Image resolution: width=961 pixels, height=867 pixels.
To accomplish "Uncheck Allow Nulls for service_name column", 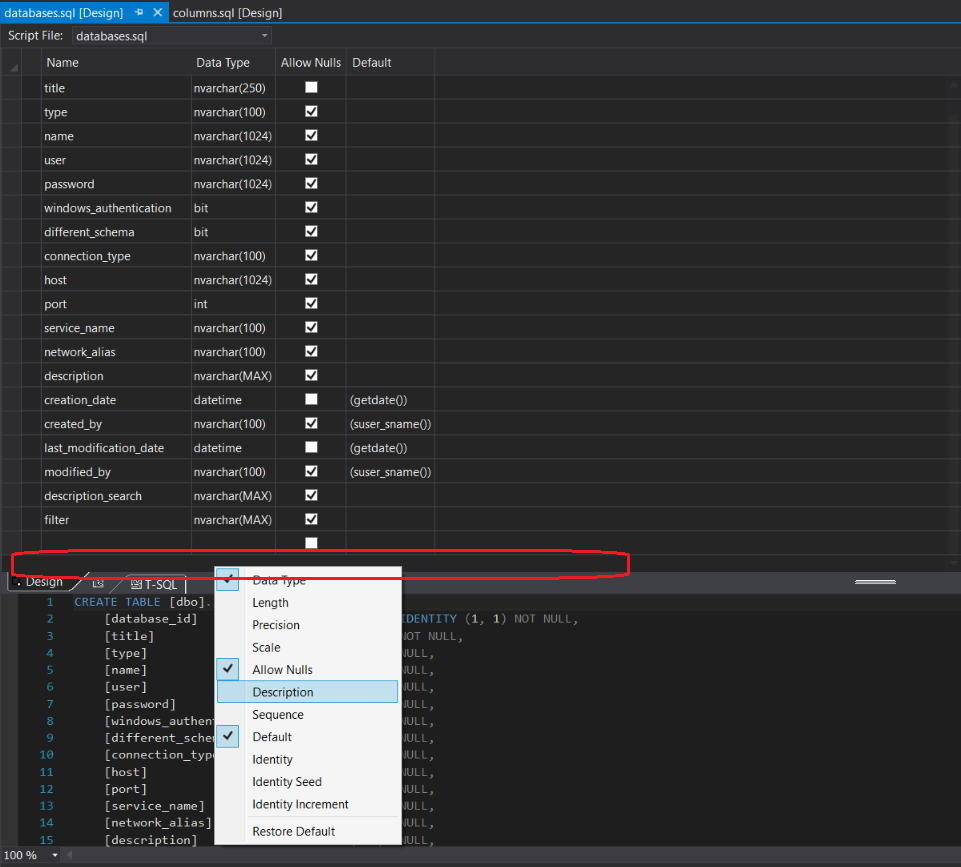I will pos(311,327).
